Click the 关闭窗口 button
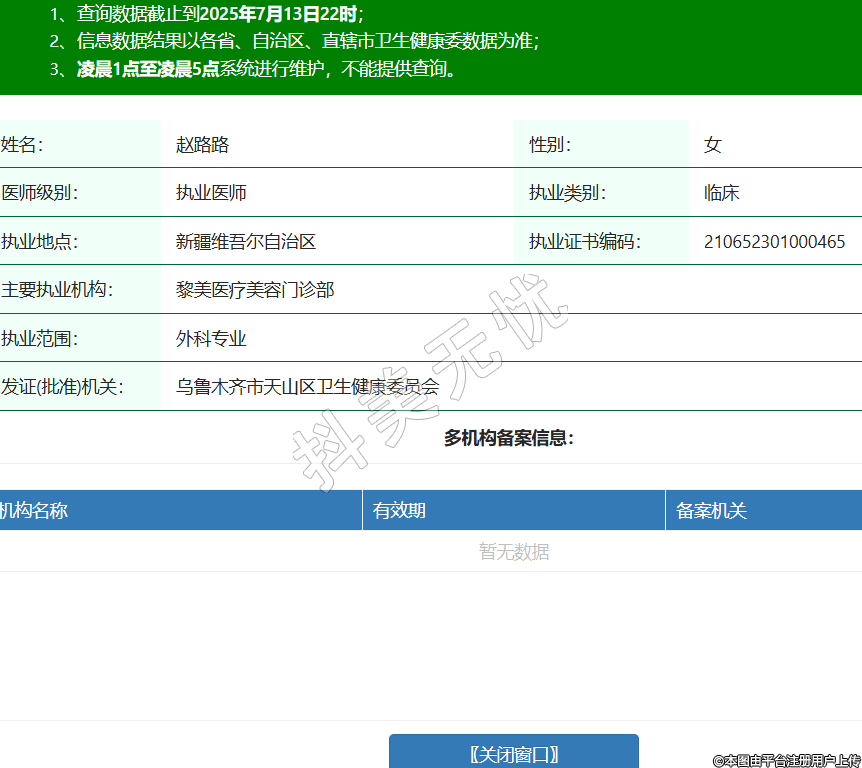This screenshot has height=768, width=862. [513, 753]
